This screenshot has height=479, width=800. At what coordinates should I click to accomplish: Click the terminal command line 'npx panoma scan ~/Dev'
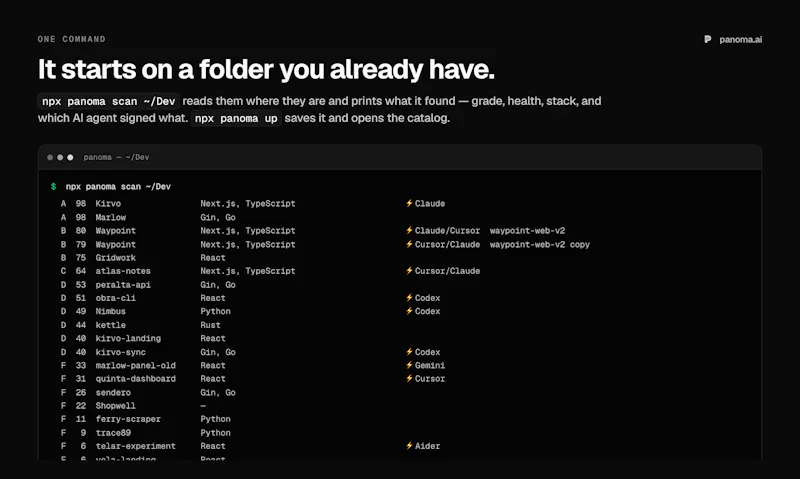coord(118,187)
